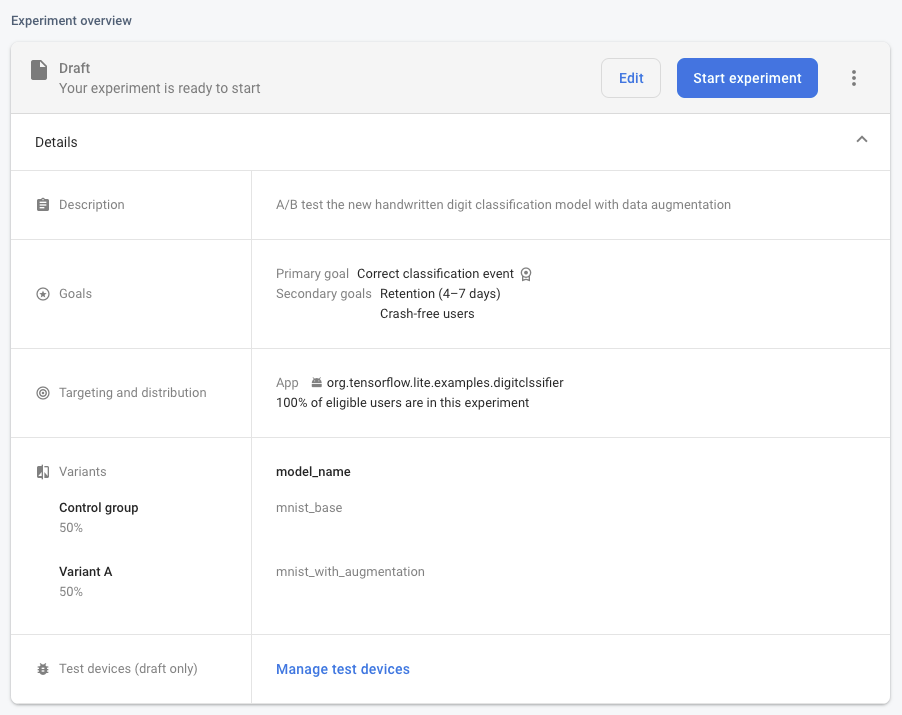
Task: Click the Variants compare icon
Action: (x=43, y=472)
